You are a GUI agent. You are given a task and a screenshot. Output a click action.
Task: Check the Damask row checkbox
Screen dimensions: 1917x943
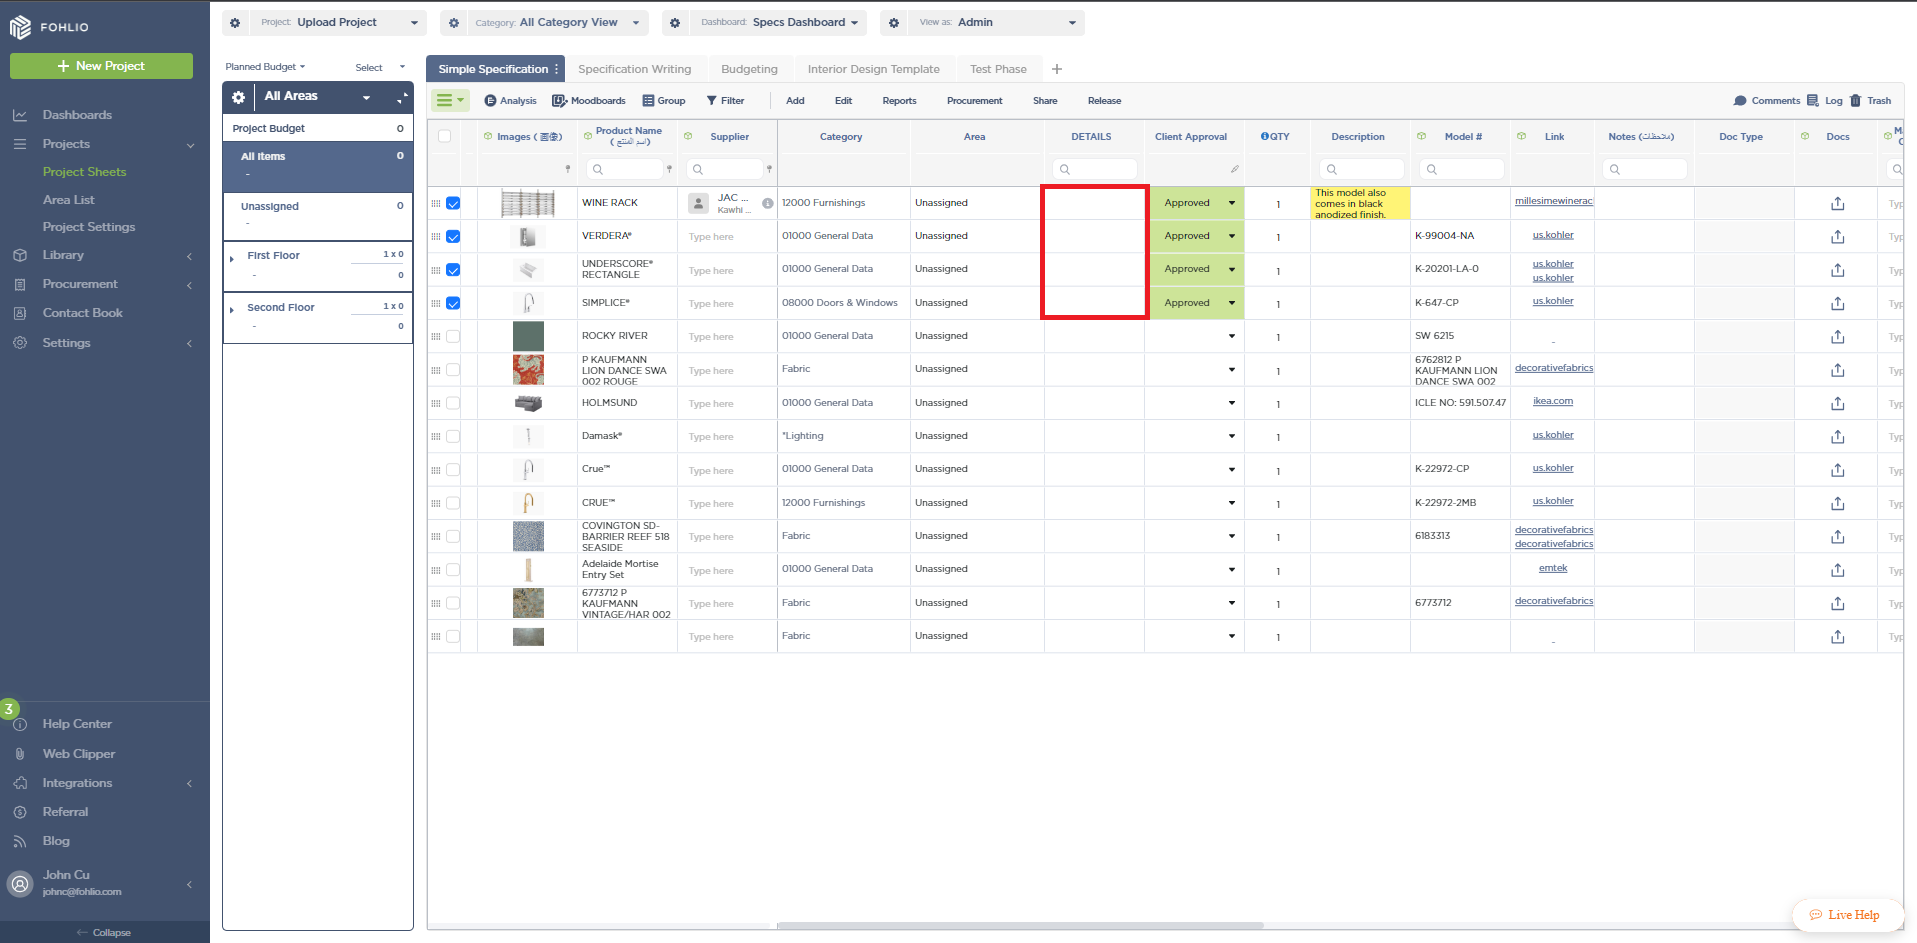(453, 437)
